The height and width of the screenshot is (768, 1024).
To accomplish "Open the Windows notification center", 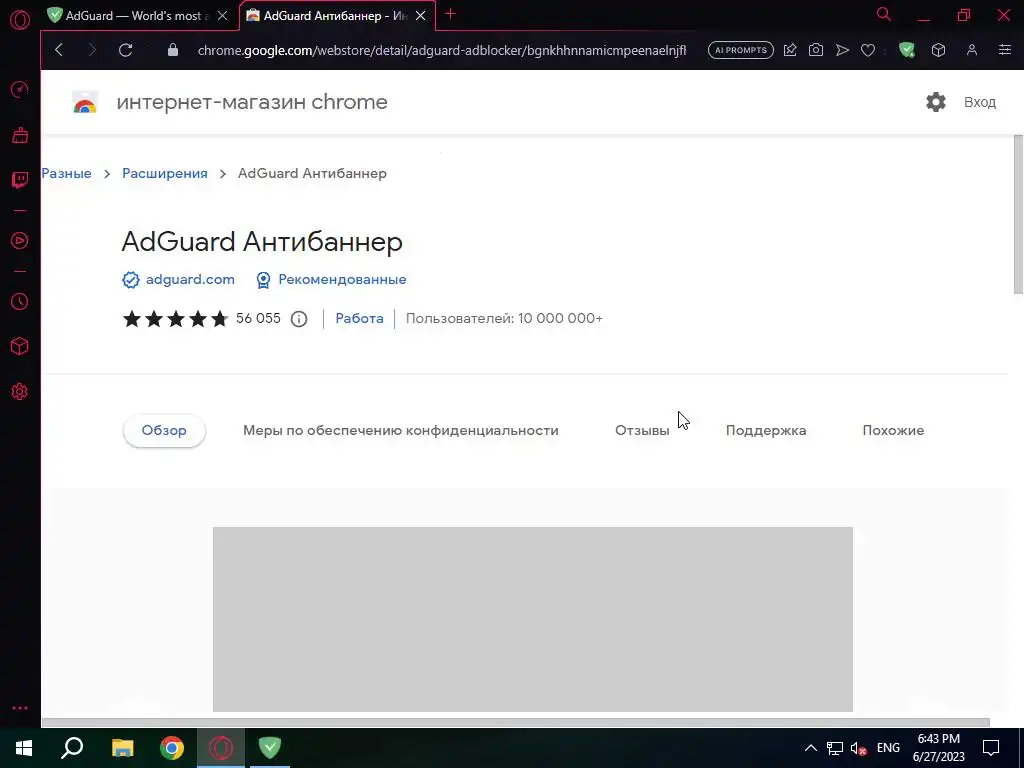I will (x=991, y=748).
